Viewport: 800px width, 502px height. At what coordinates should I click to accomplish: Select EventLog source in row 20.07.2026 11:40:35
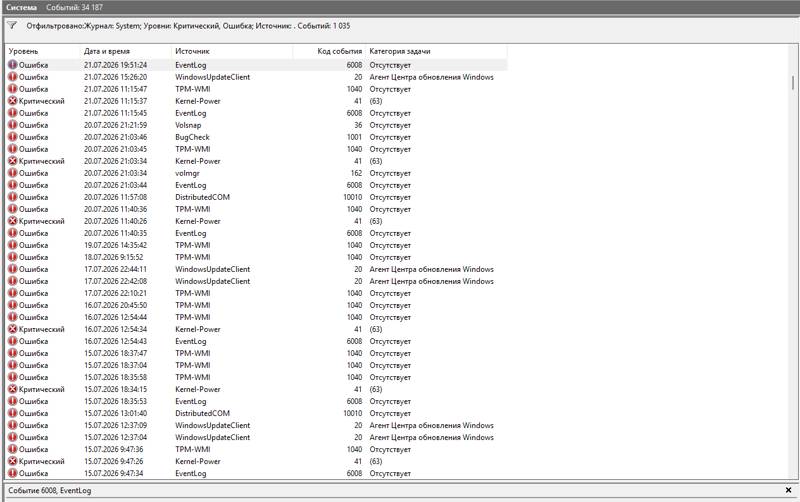pyautogui.click(x=191, y=233)
